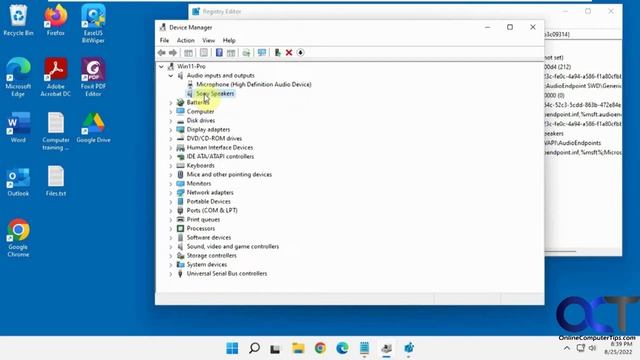The width and height of the screenshot is (640, 360).
Task: Open the Help menu
Action: (x=229, y=40)
